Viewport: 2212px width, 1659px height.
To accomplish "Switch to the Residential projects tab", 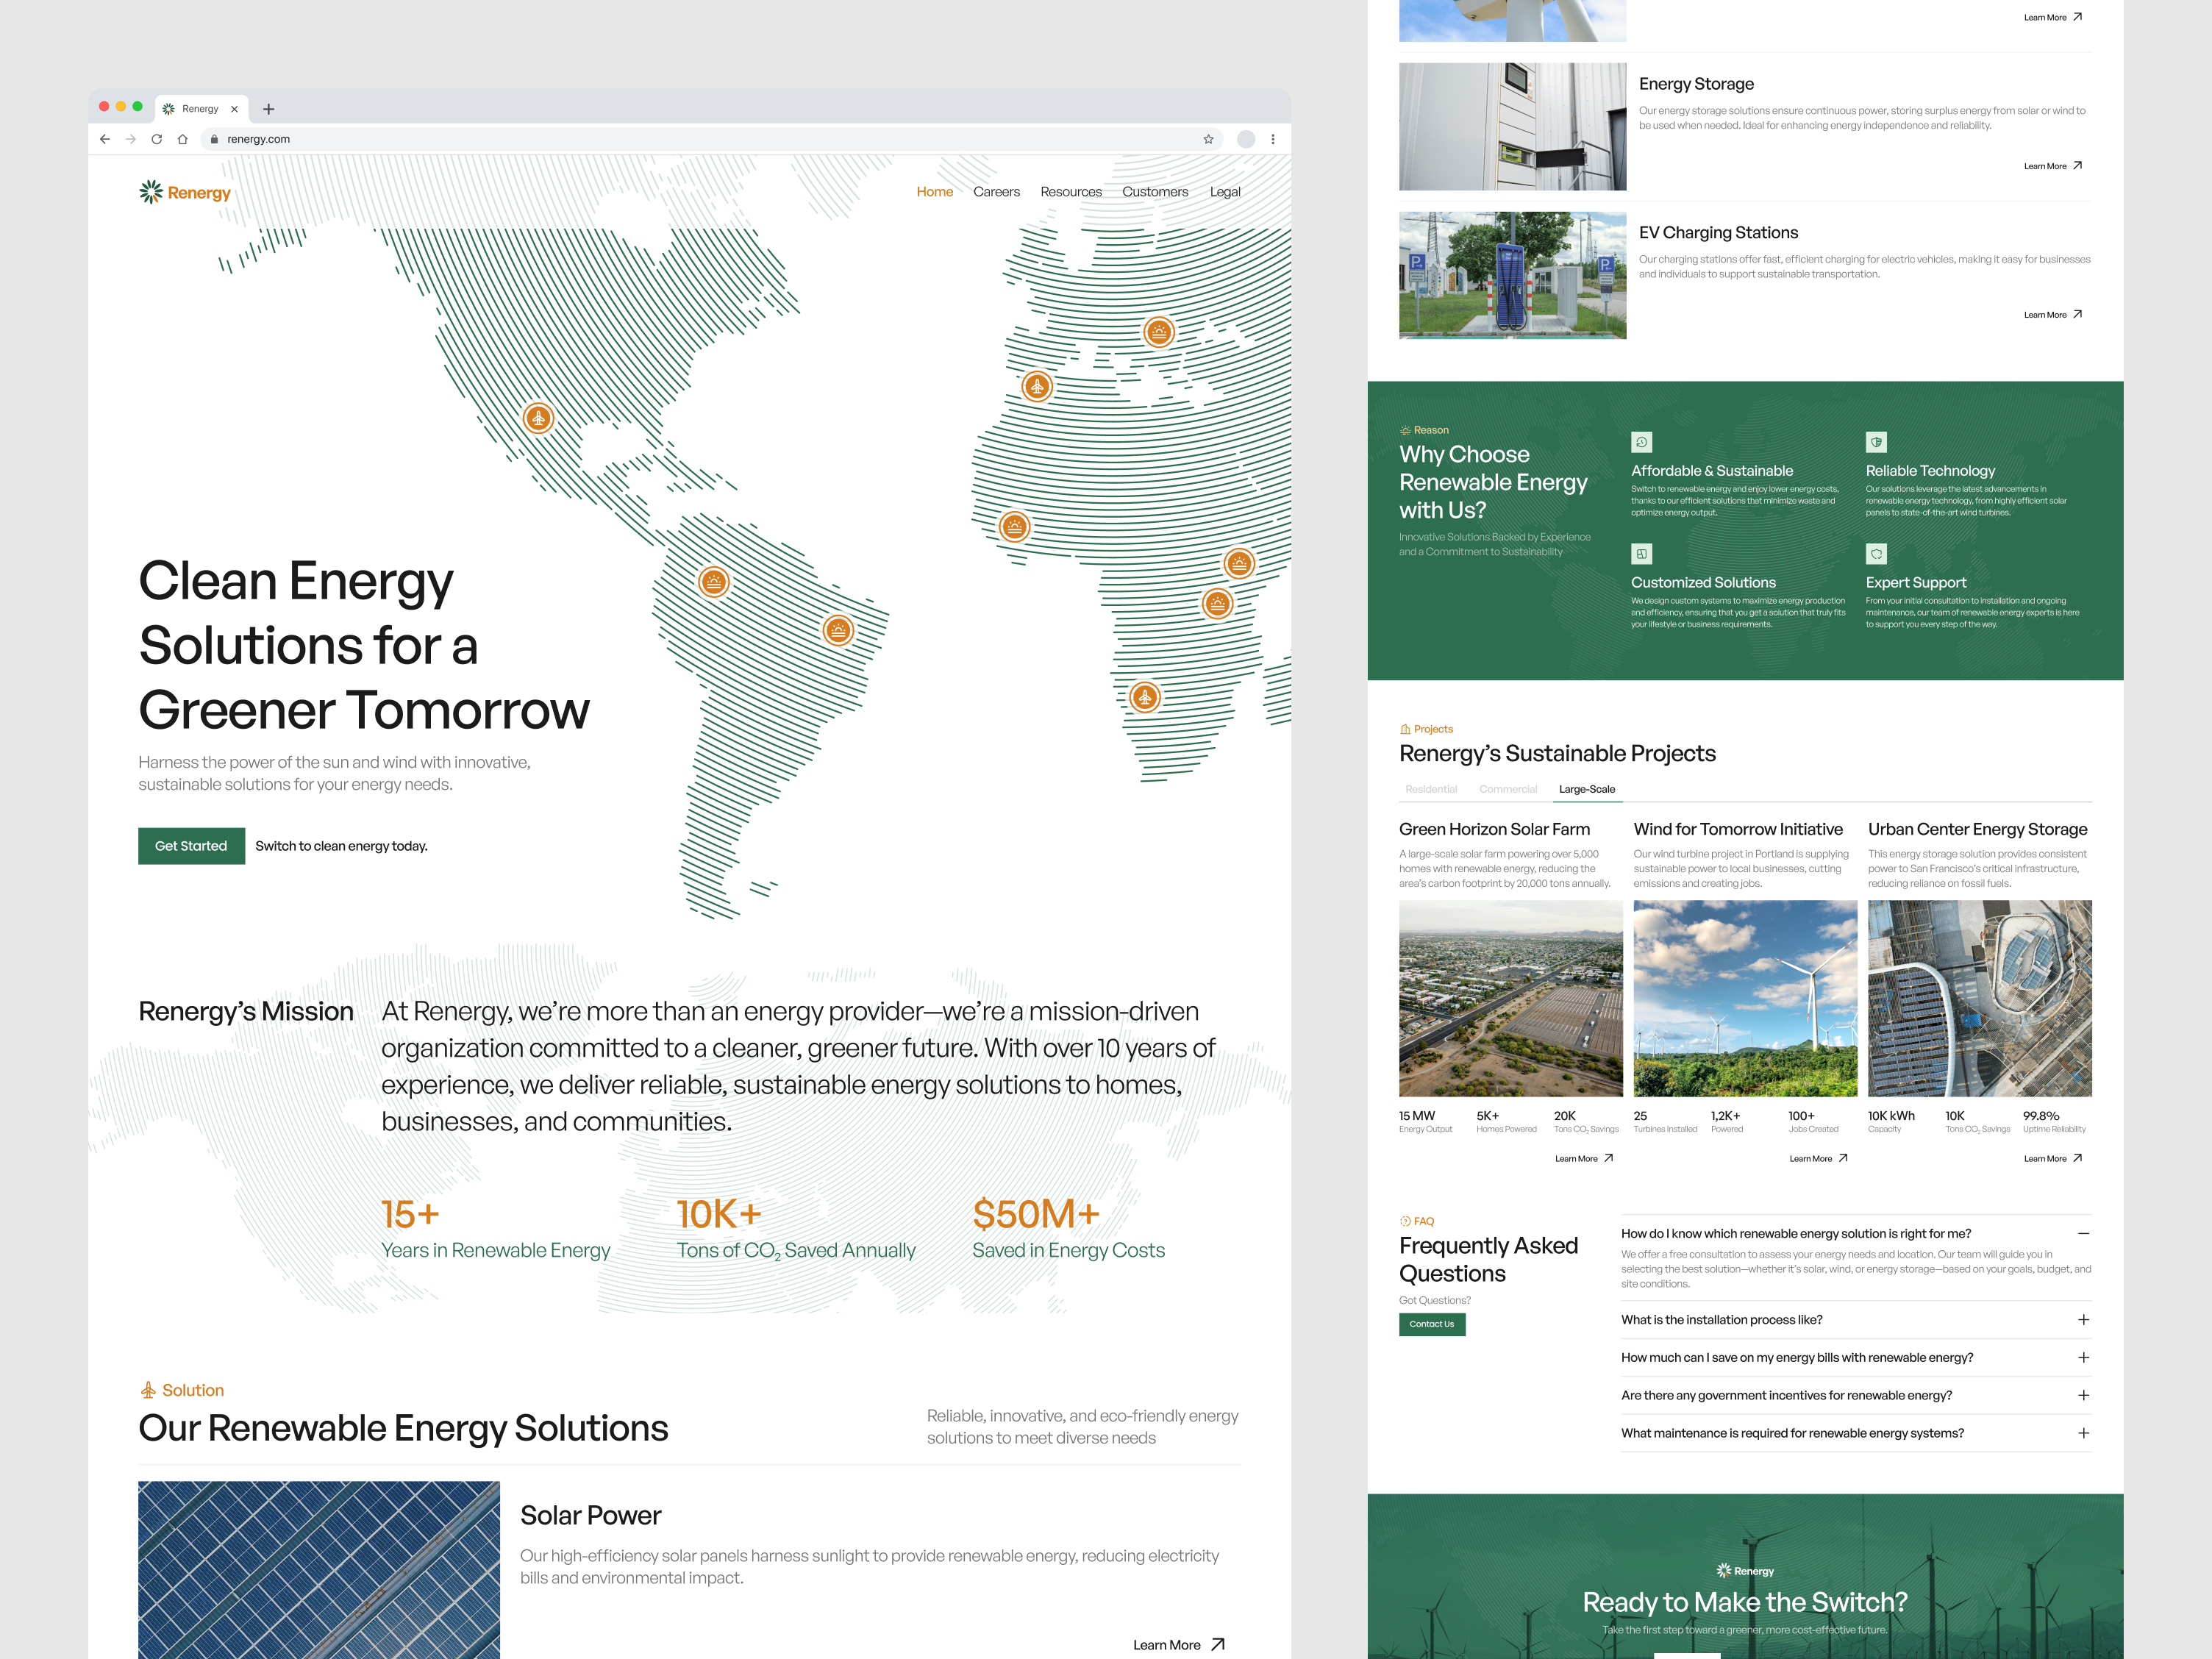I will point(1430,789).
